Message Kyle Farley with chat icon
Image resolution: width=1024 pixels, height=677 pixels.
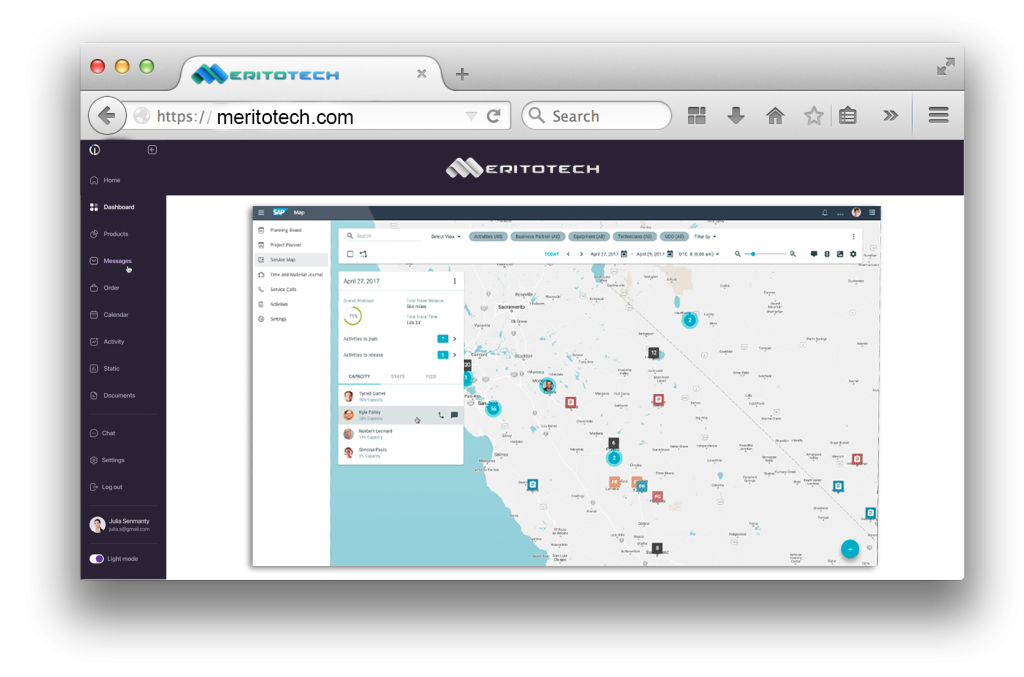pyautogui.click(x=455, y=415)
